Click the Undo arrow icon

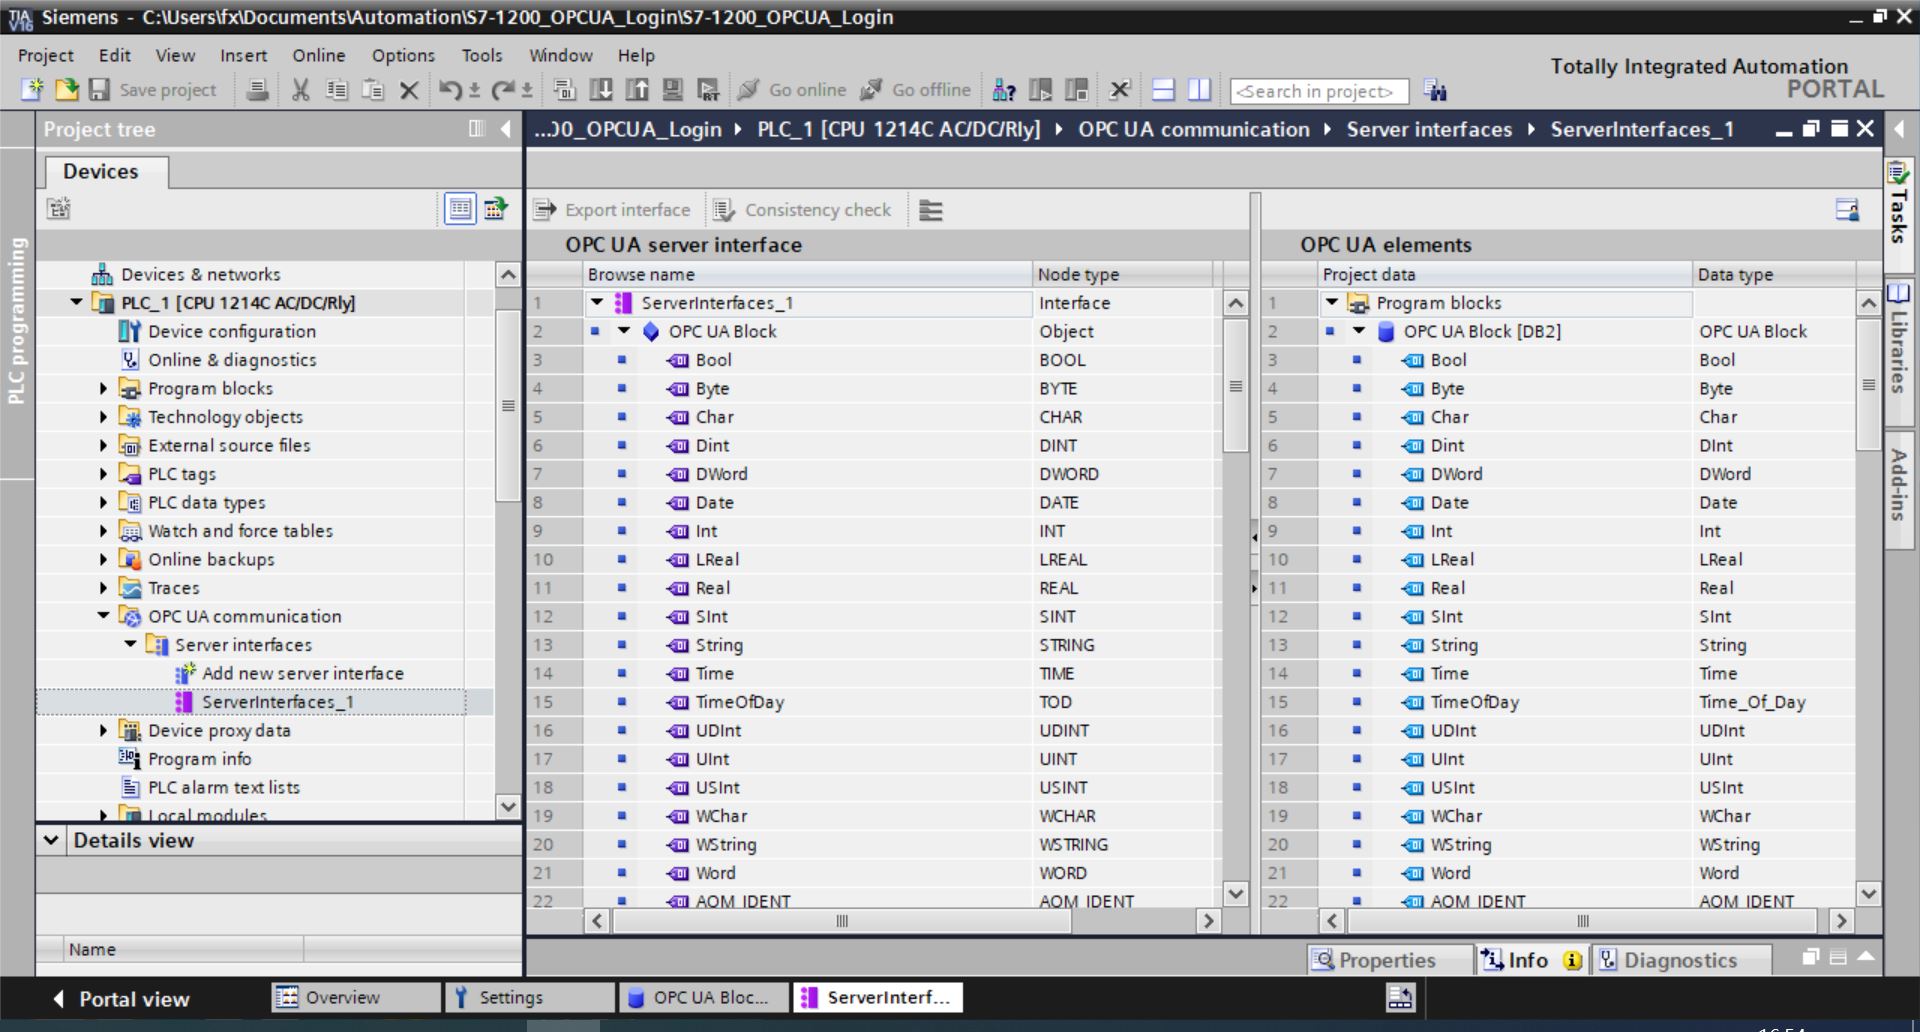[450, 90]
